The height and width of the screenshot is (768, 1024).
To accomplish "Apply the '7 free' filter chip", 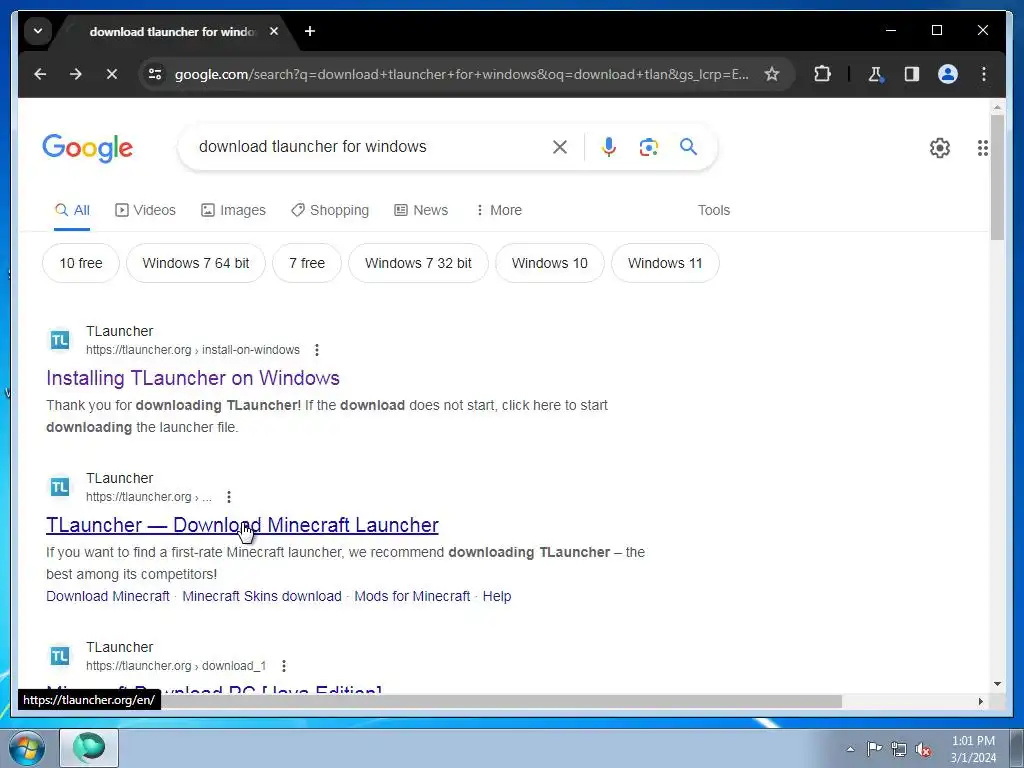I will coord(307,263).
